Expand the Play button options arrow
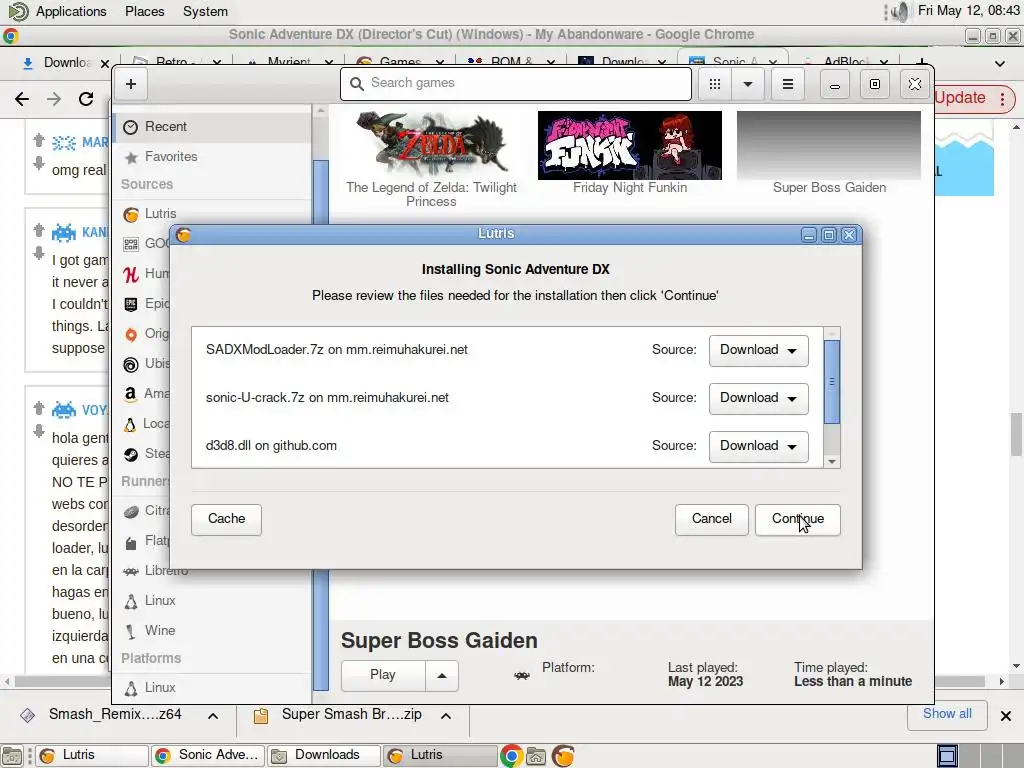Image resolution: width=1024 pixels, height=768 pixels. [442, 675]
